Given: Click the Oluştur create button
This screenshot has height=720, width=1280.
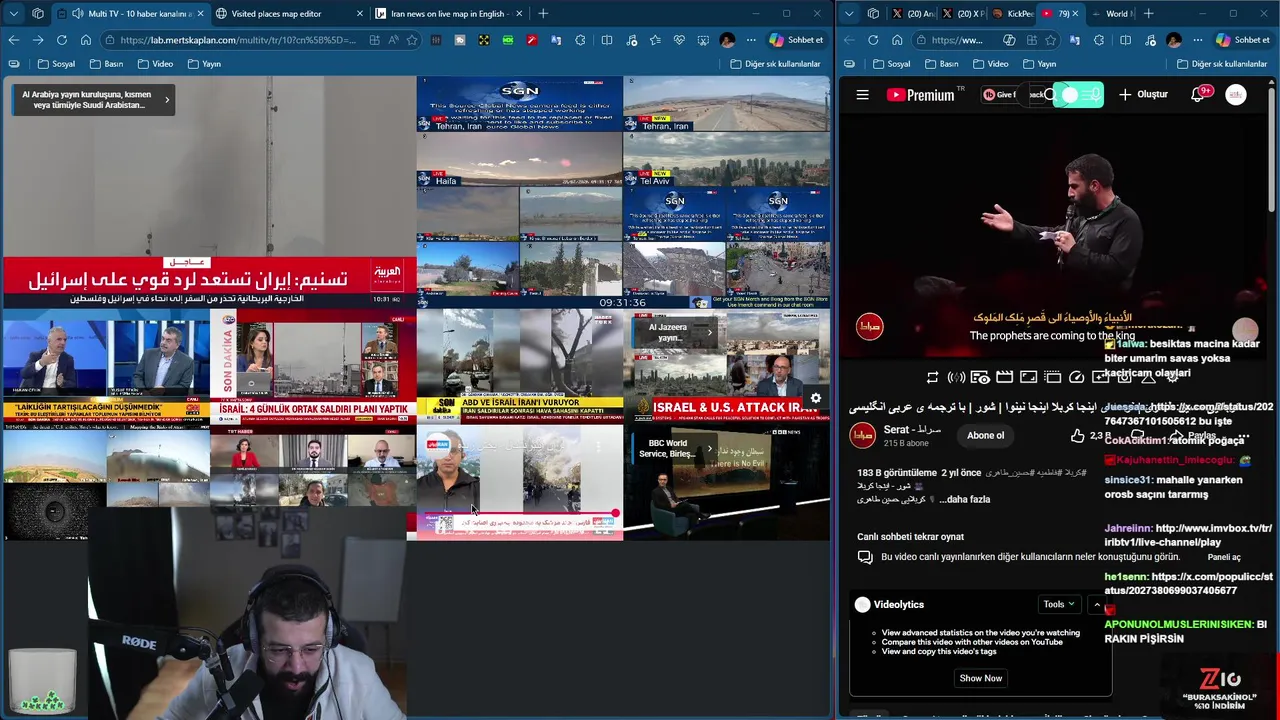Looking at the screenshot, I should pos(1143,95).
